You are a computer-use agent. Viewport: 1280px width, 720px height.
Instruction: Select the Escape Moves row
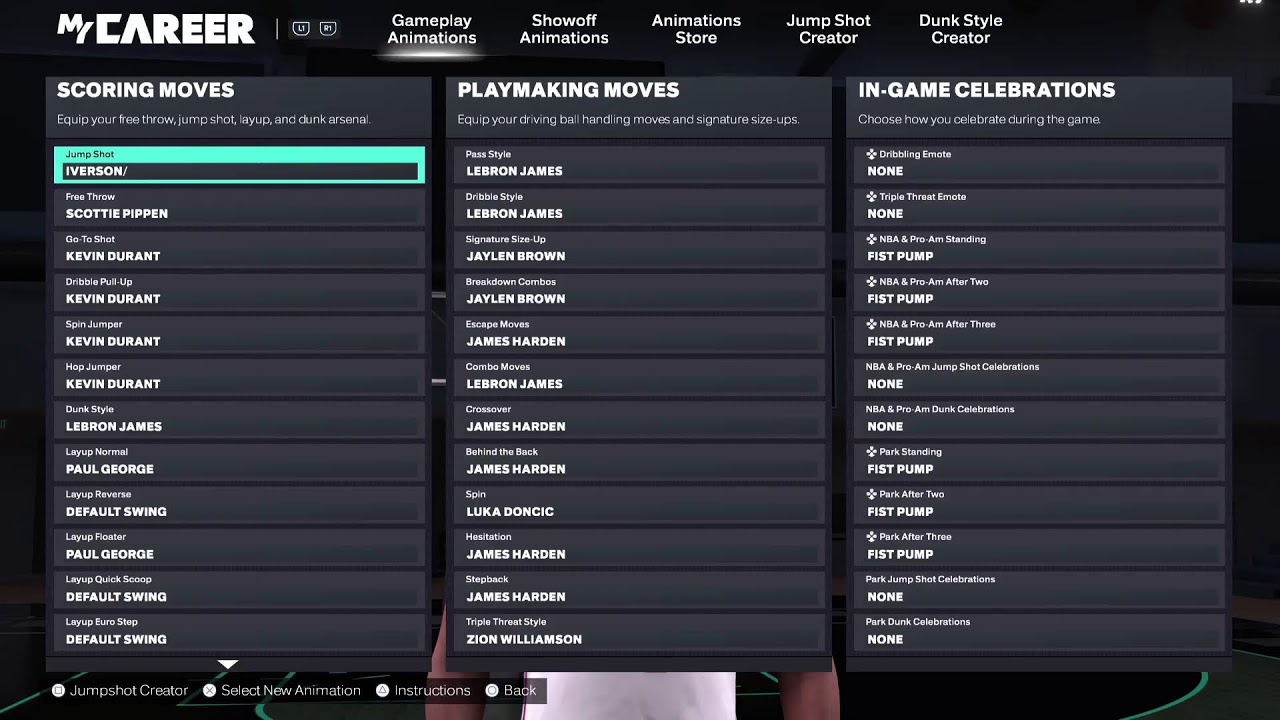pos(640,334)
